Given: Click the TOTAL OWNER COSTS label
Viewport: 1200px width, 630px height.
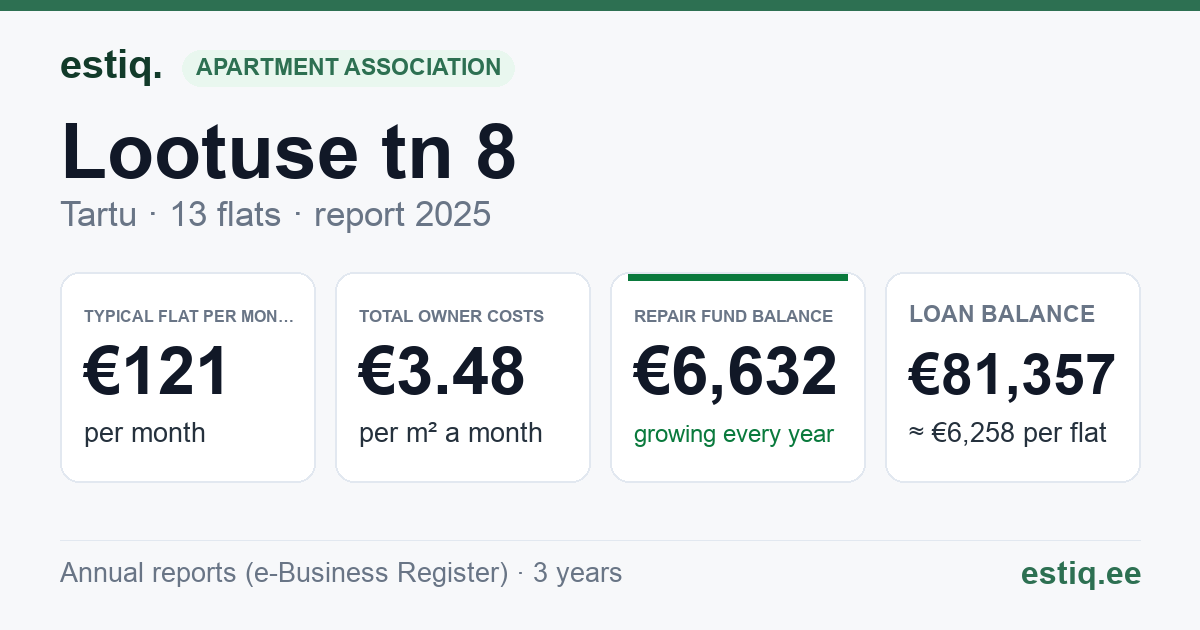Looking at the screenshot, I should coord(451,316).
